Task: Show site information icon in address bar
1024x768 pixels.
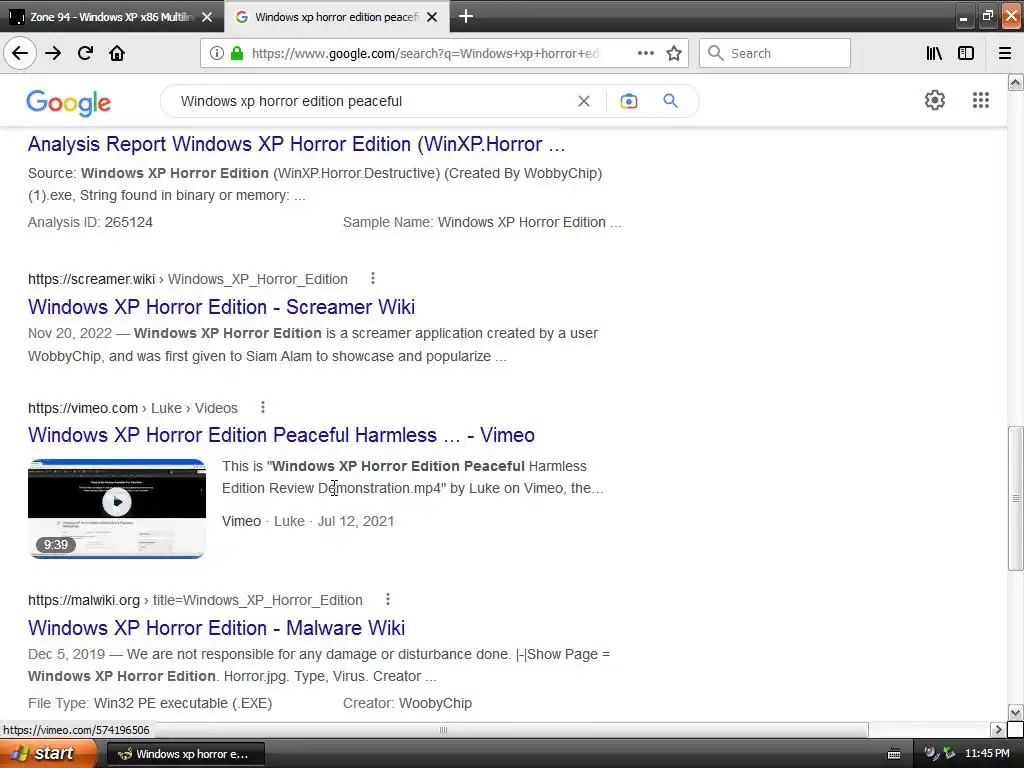Action: [217, 53]
